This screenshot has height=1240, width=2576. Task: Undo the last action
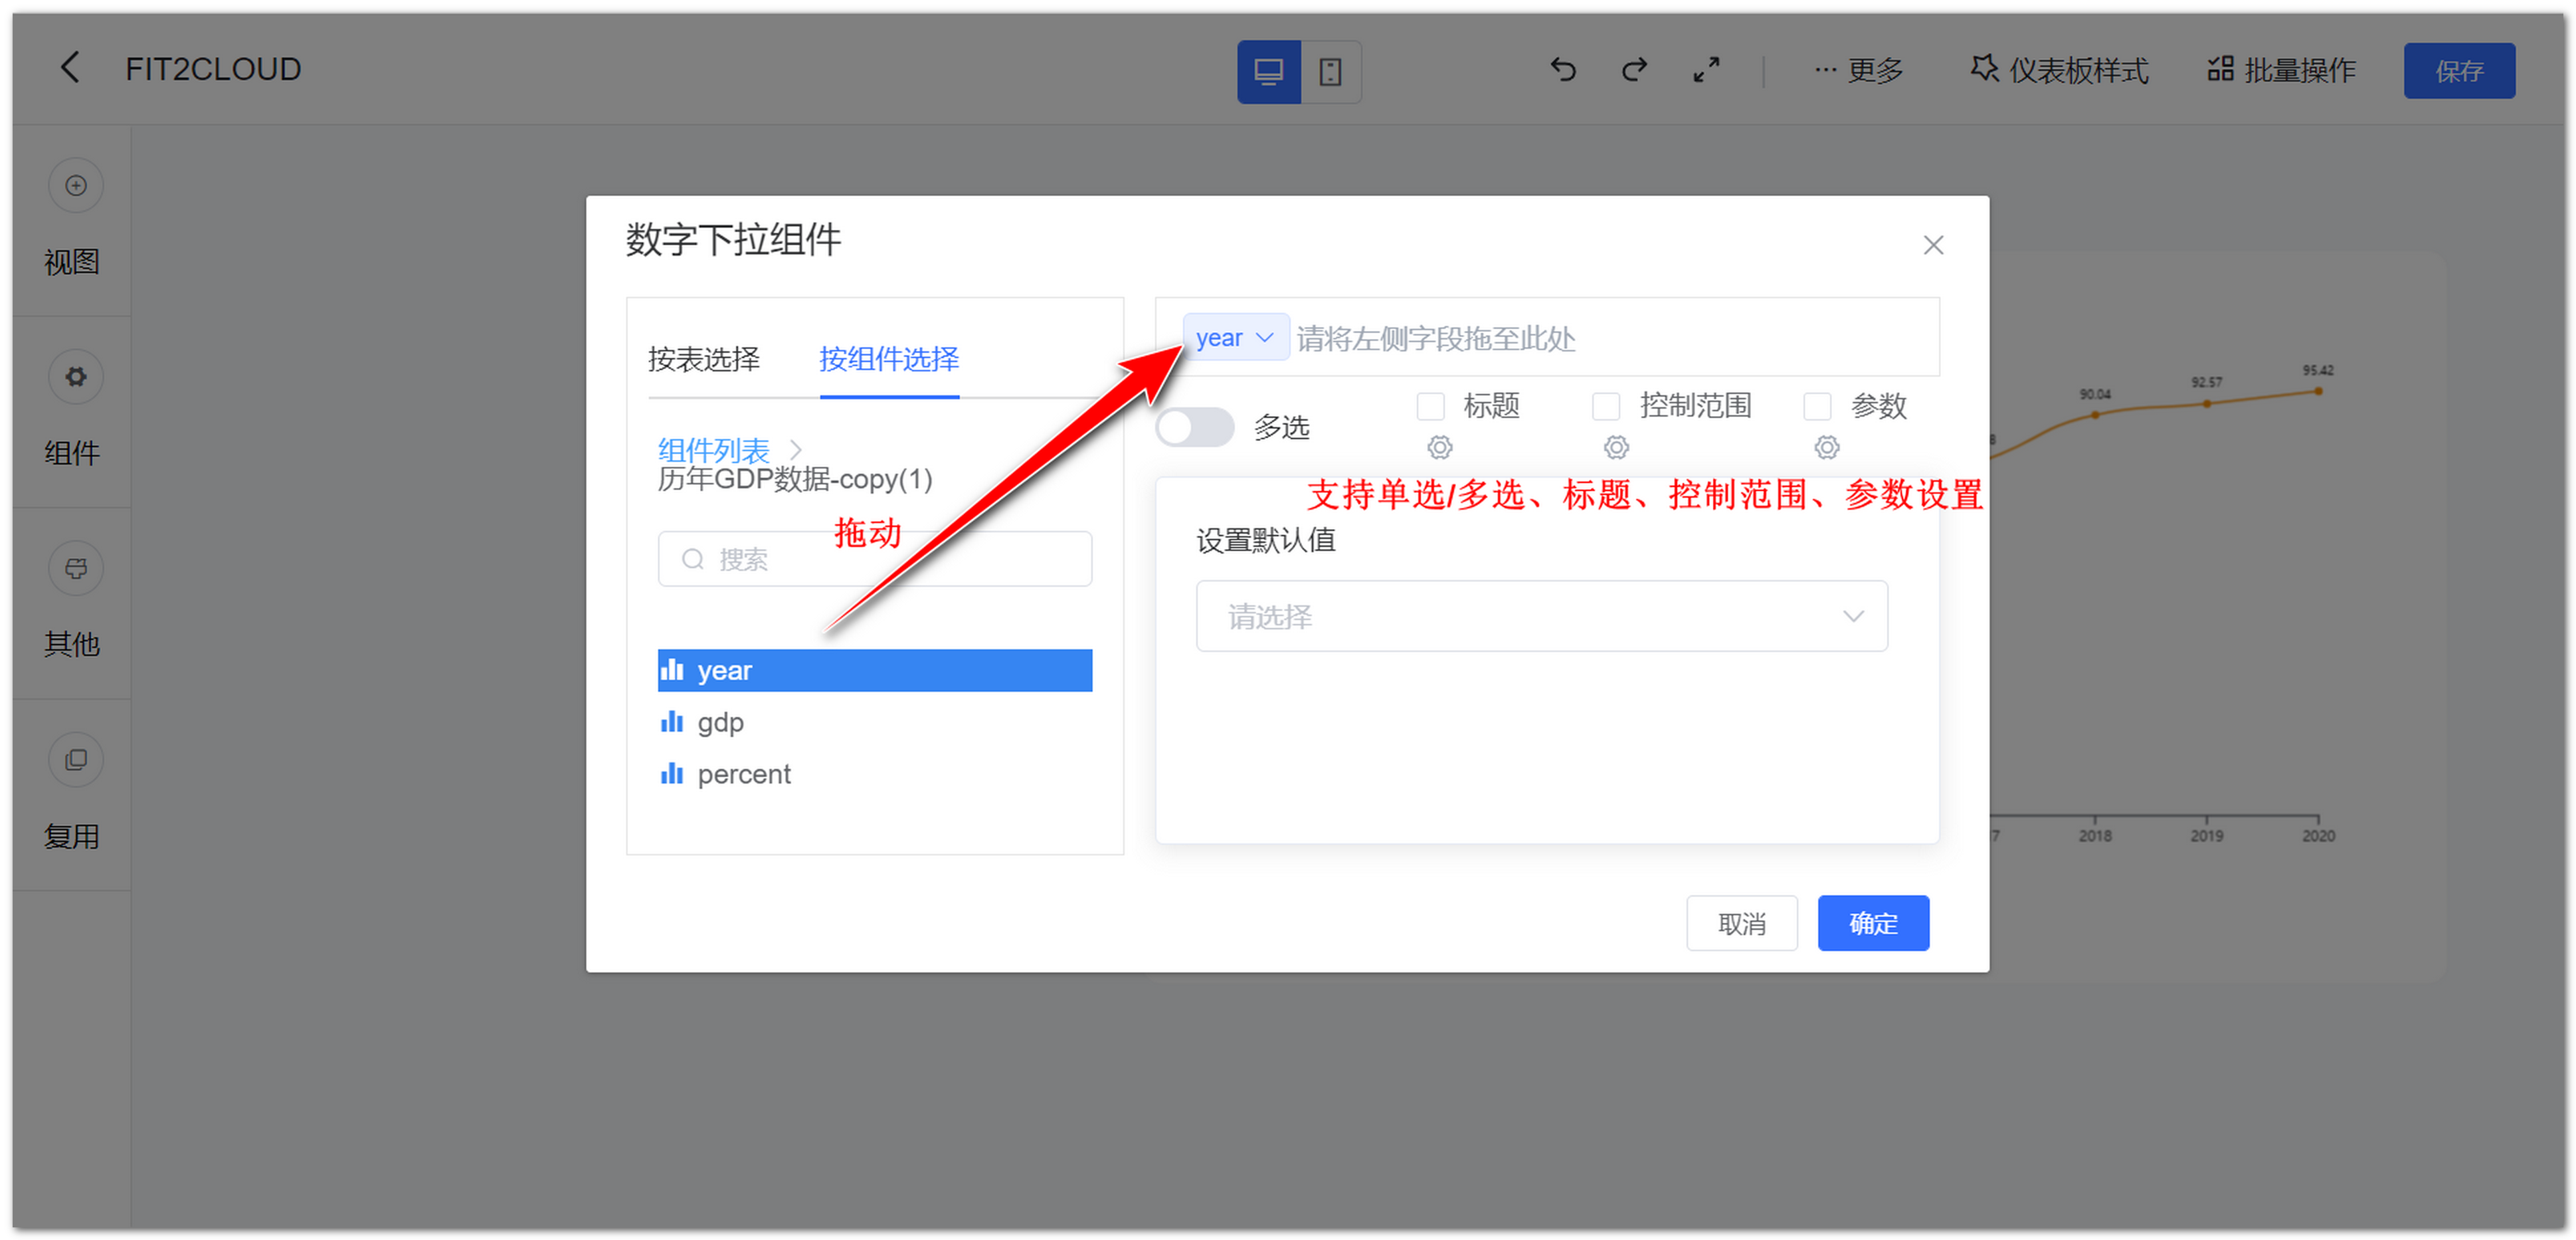pos(1563,70)
